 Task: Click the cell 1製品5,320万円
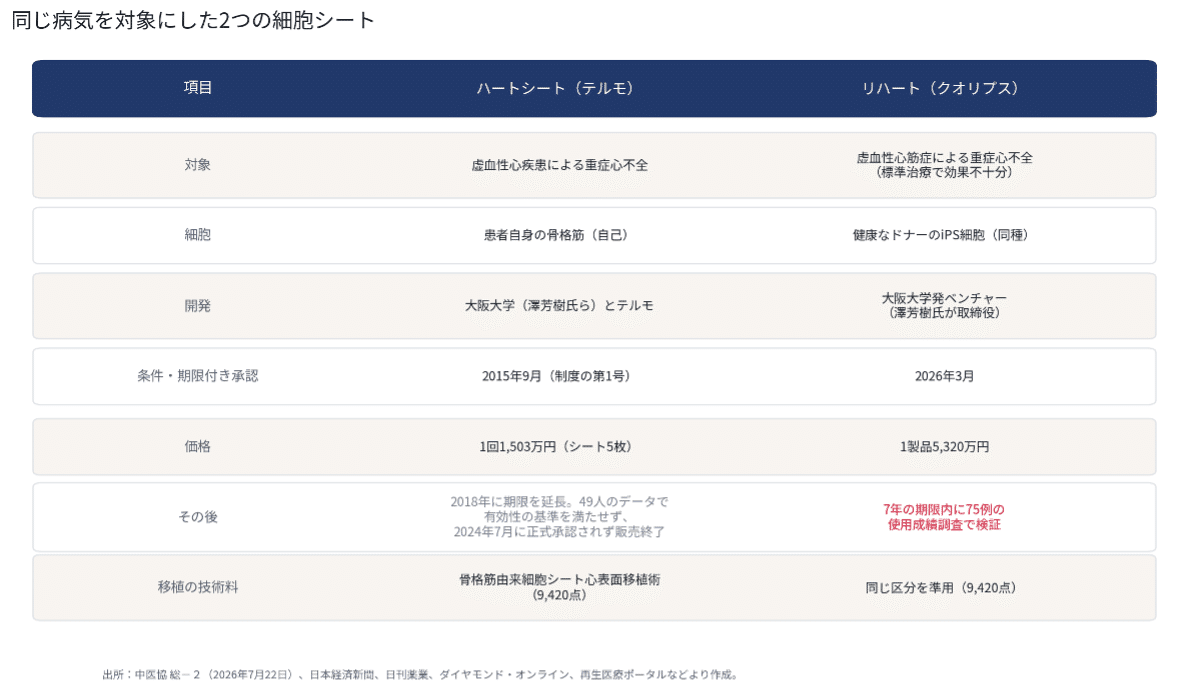tap(944, 447)
